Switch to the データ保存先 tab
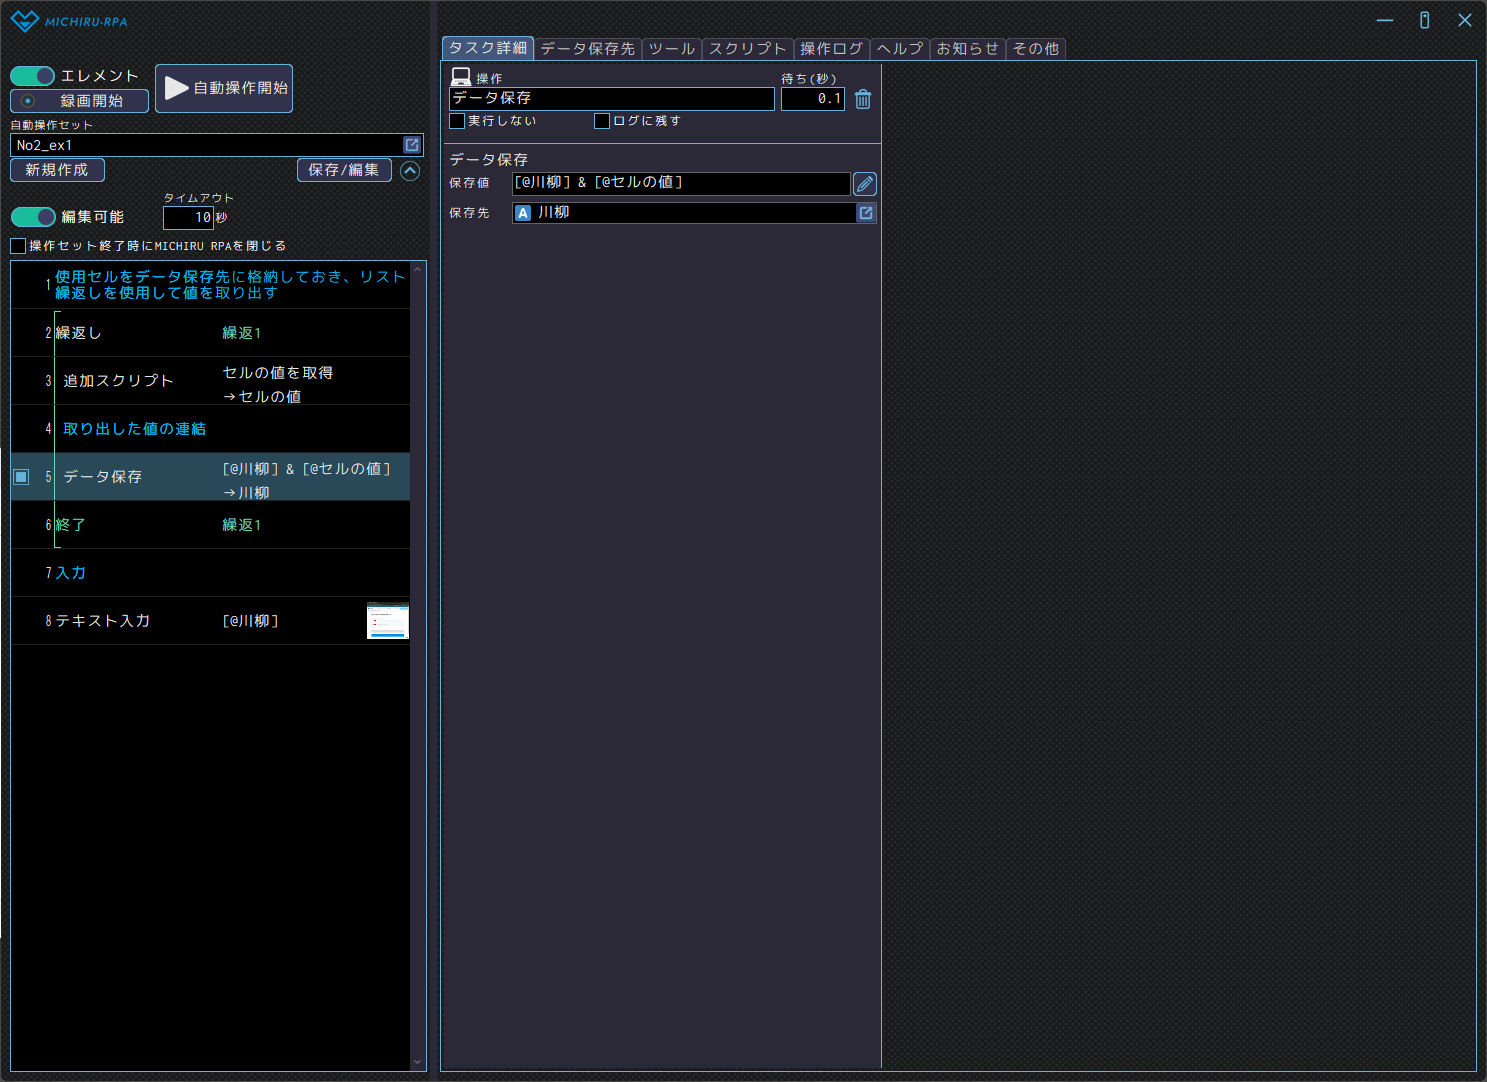The width and height of the screenshot is (1487, 1082). [587, 49]
